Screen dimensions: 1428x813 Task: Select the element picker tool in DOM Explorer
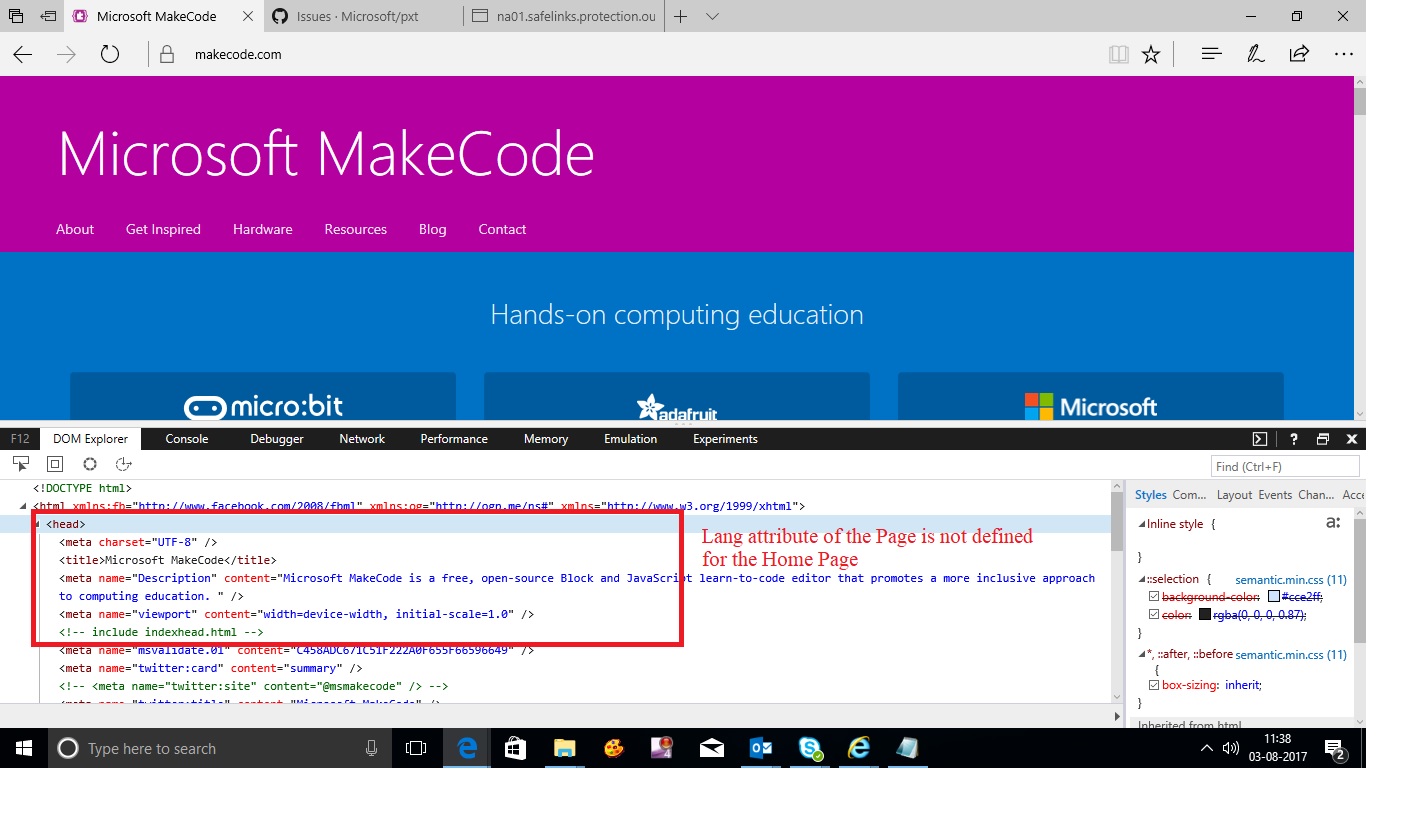(x=21, y=463)
